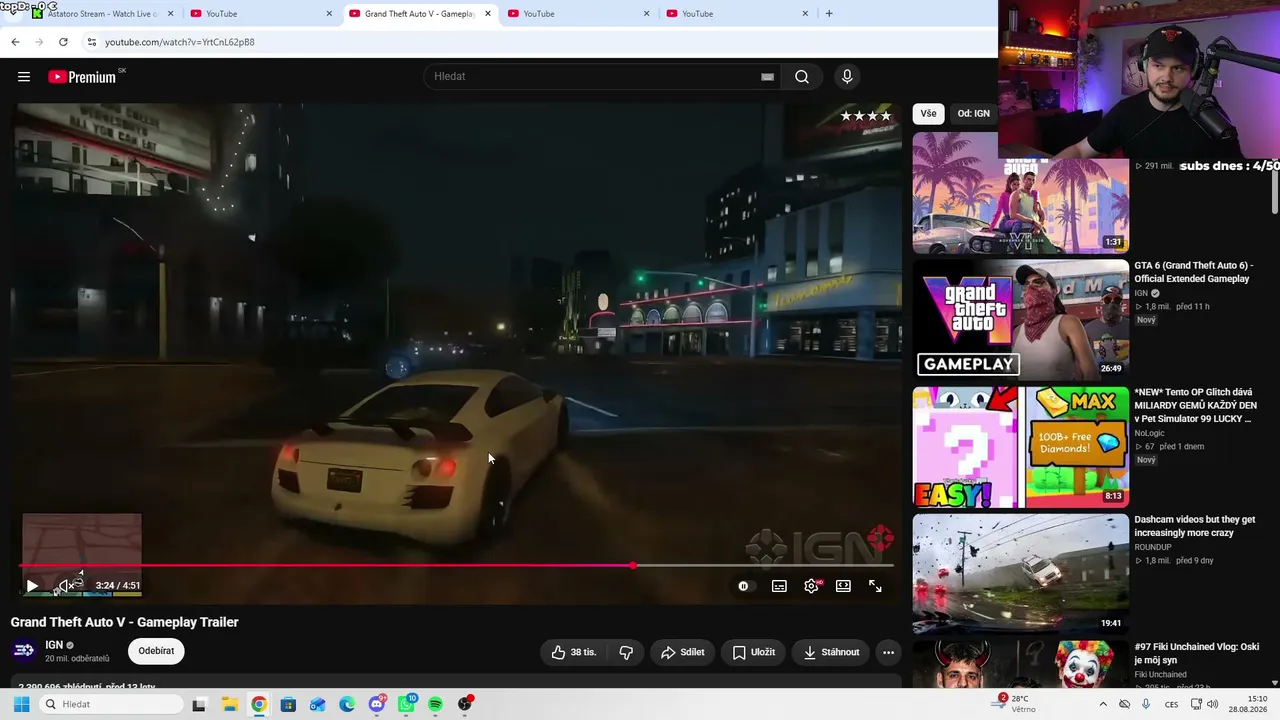Open the dashcam tornado video thumbnail
The height and width of the screenshot is (720, 1280).
(x=1020, y=574)
